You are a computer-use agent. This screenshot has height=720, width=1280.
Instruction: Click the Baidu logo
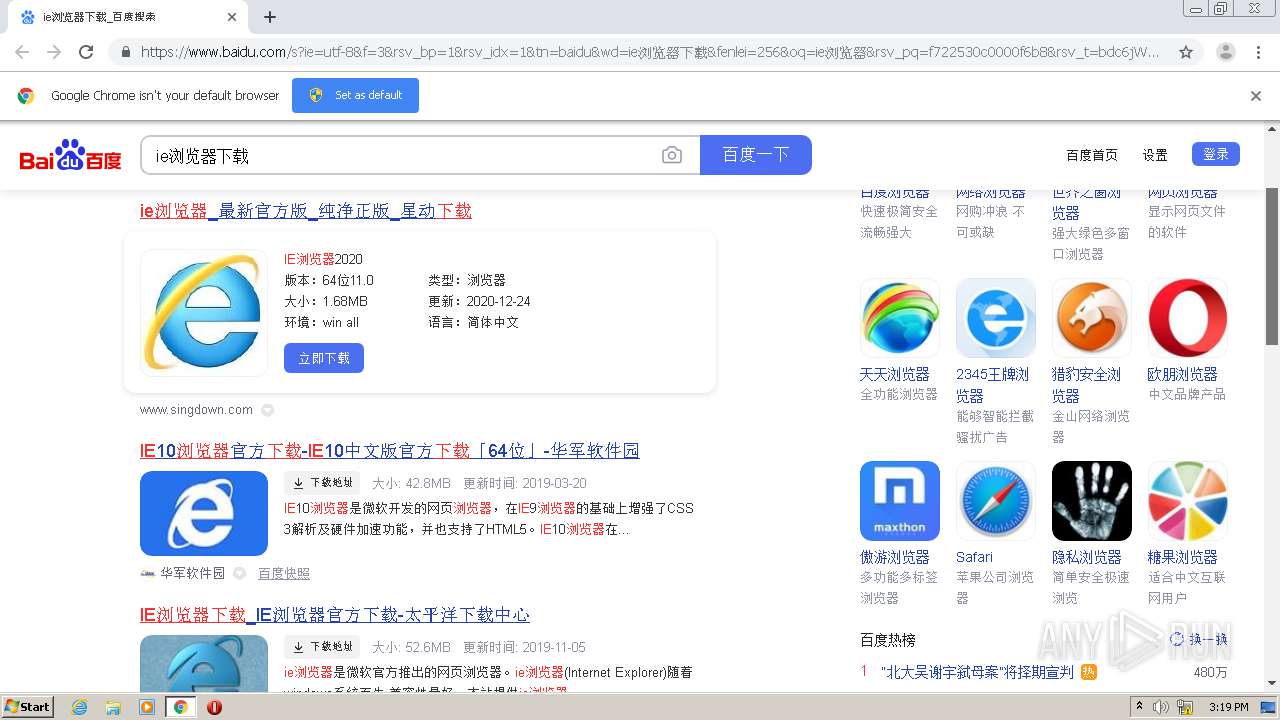click(70, 155)
